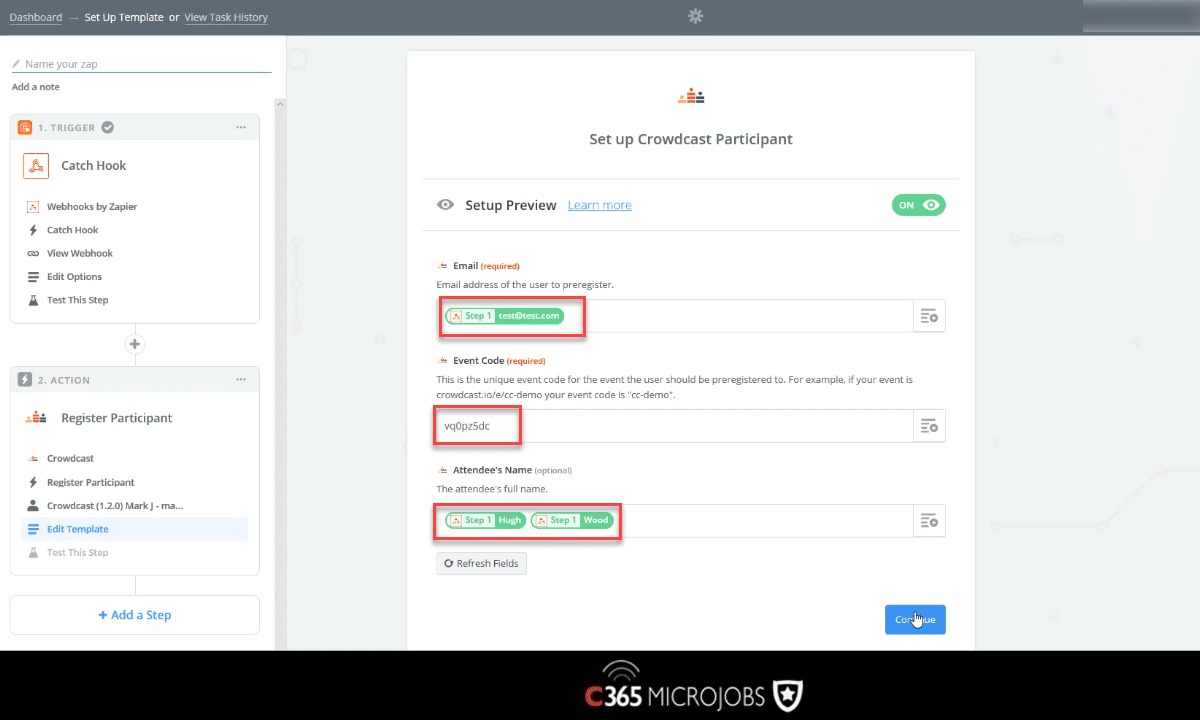Click the Zapier gear logo in top bar
This screenshot has height=720, width=1200.
point(696,16)
